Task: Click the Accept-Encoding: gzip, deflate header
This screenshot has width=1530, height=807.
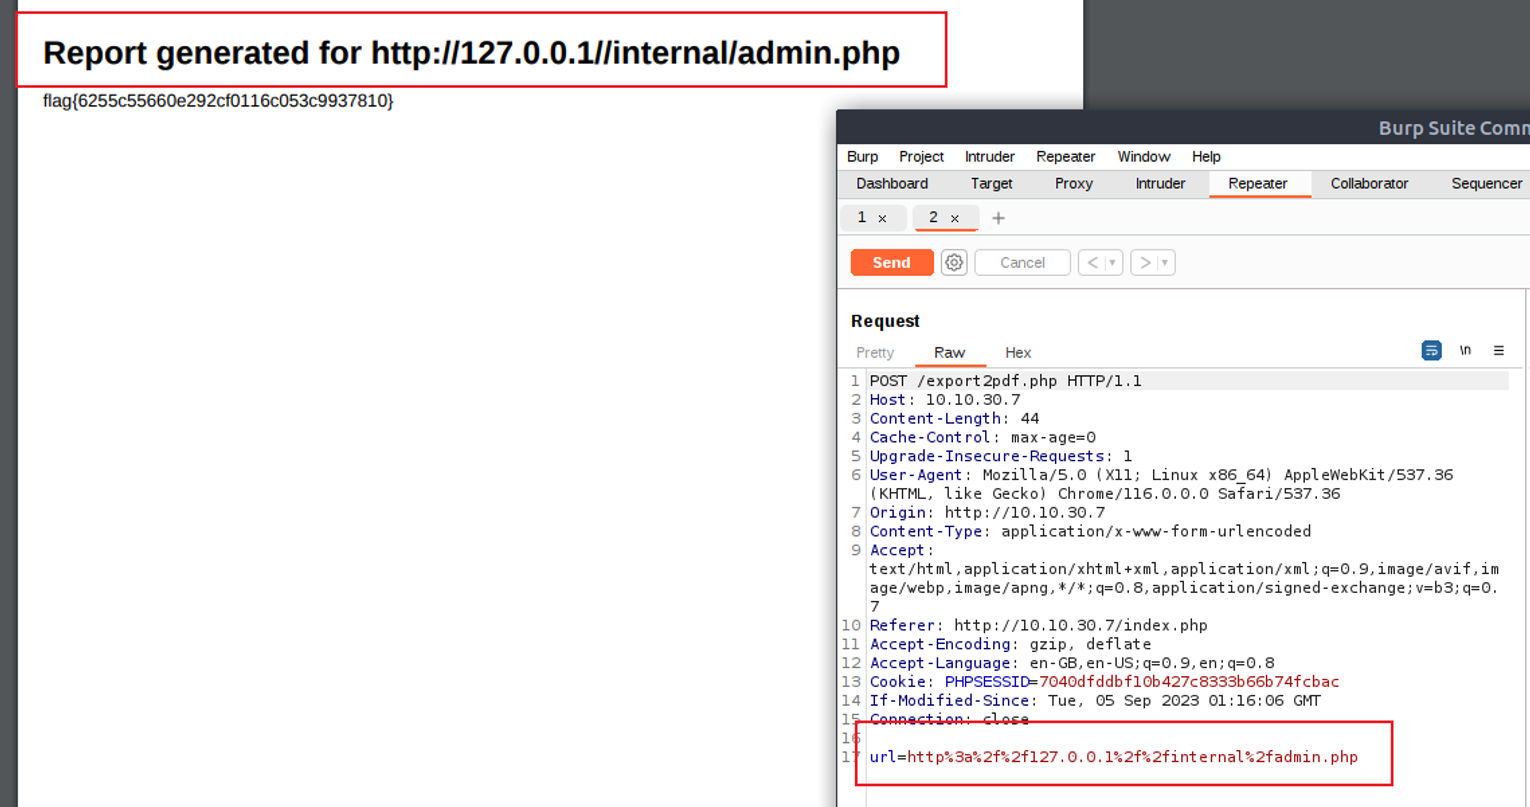Action: 1010,645
